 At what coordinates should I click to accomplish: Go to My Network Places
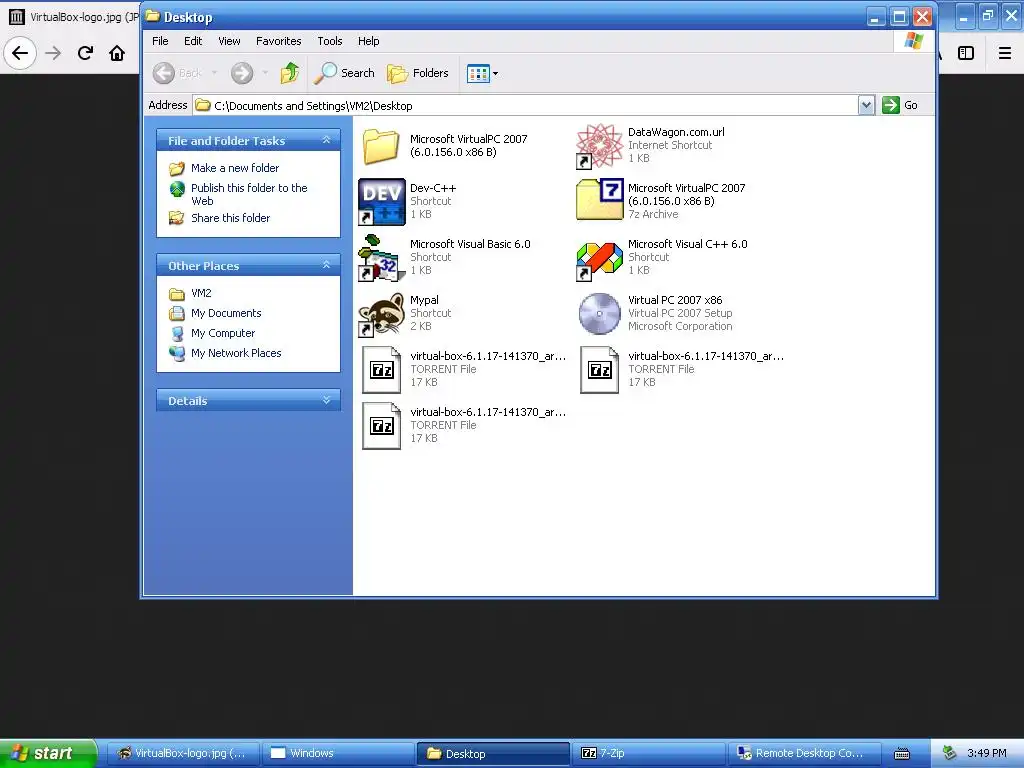[236, 353]
